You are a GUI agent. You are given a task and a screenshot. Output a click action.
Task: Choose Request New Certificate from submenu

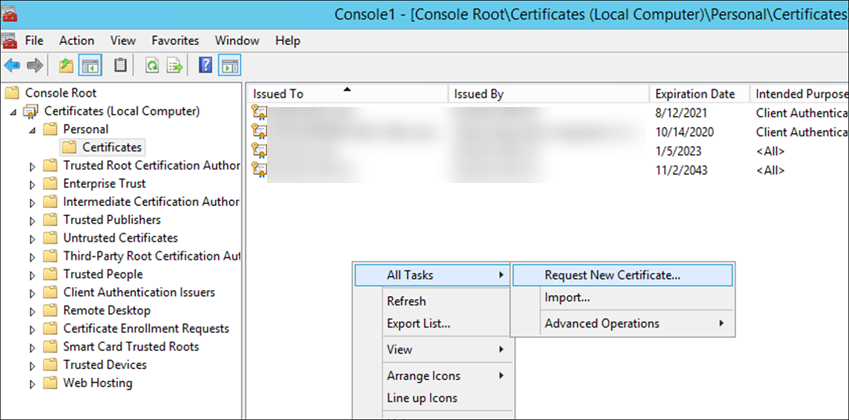coord(622,275)
